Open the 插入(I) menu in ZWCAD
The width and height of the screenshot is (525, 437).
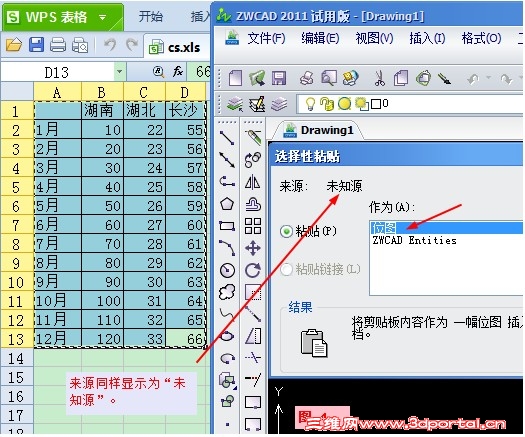click(427, 38)
